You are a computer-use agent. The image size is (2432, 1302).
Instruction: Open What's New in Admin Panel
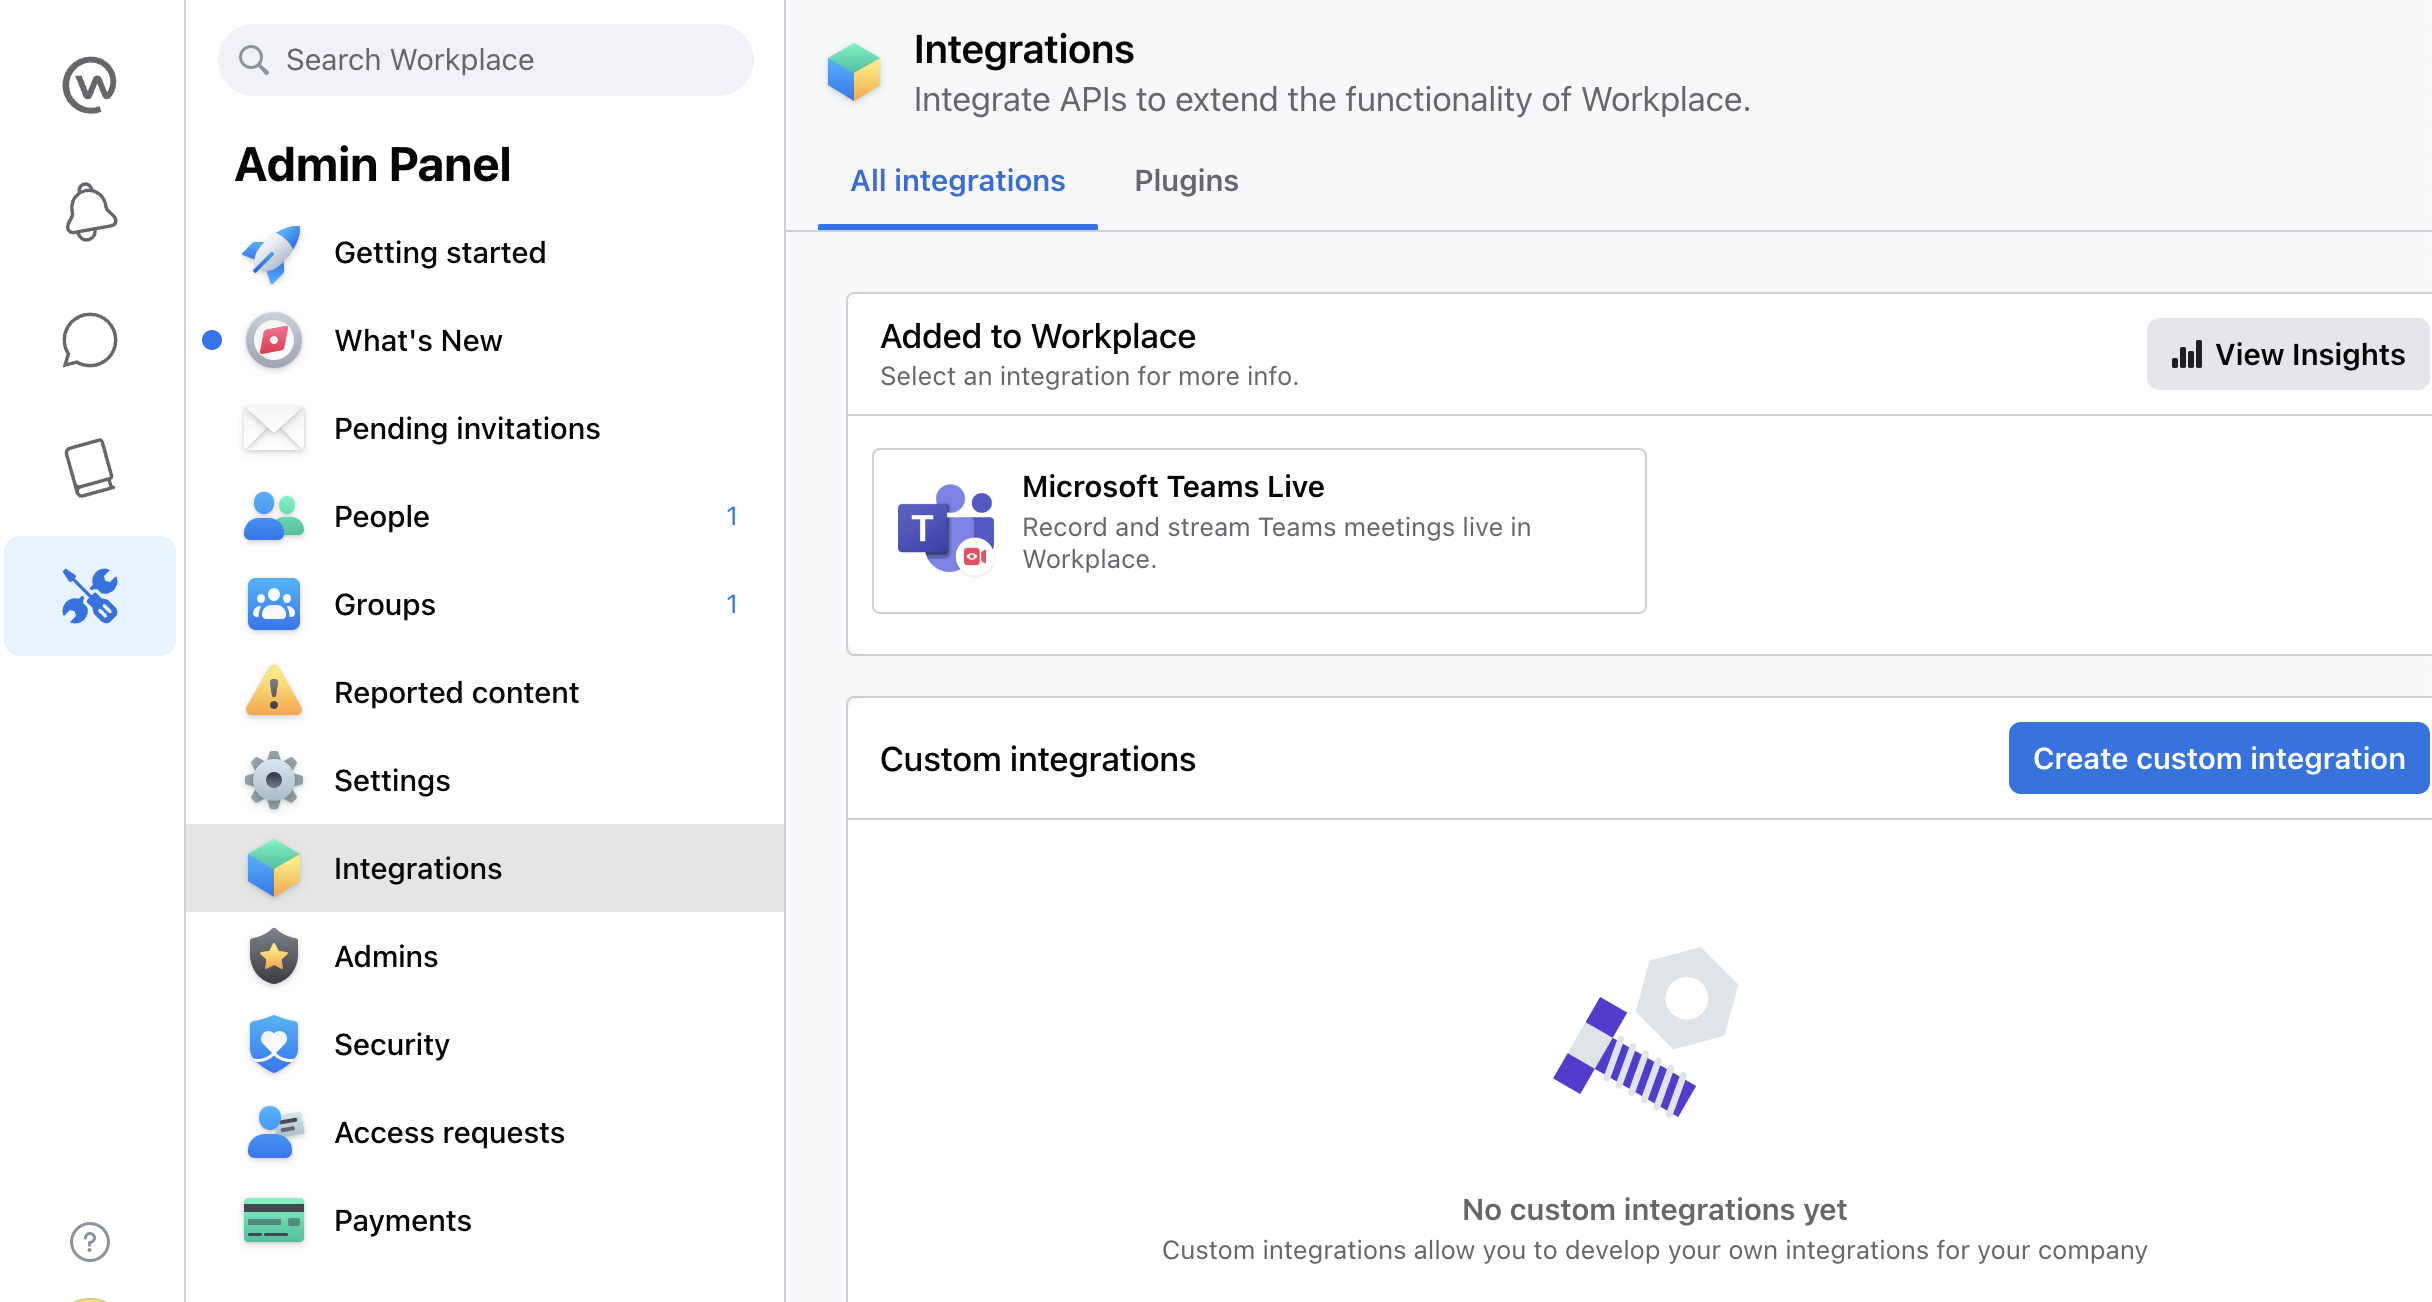(418, 341)
